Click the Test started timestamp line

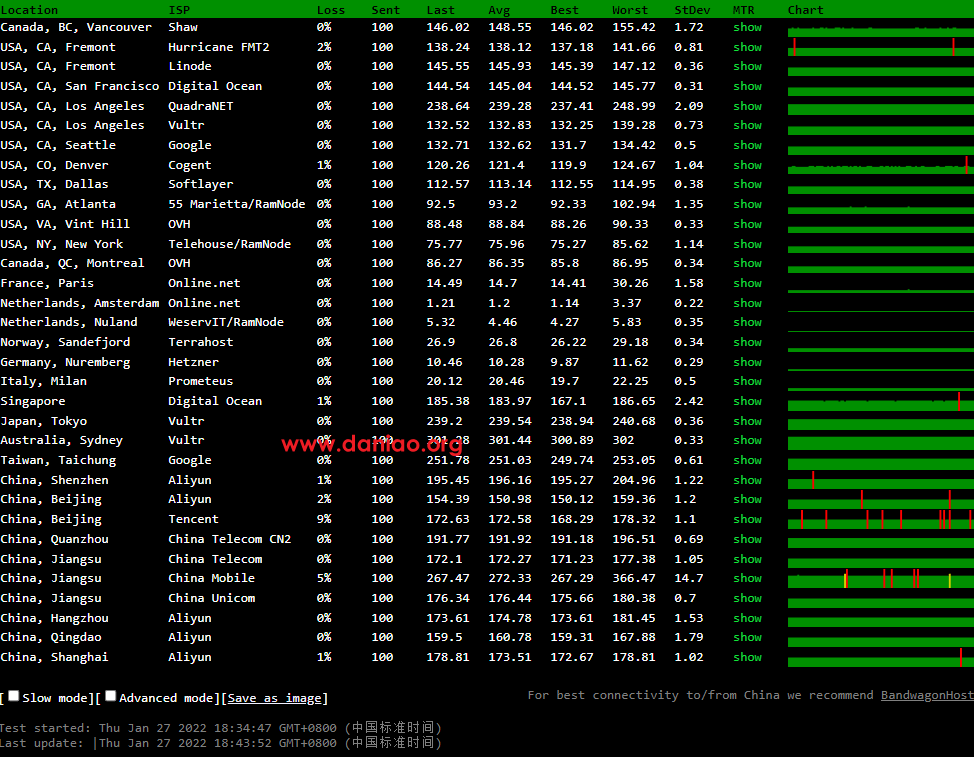pos(221,728)
